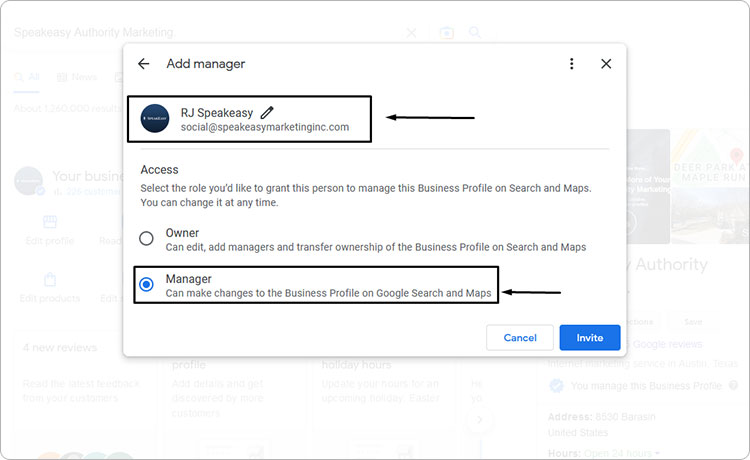This screenshot has height=460, width=750.
Task: Go back with the Add manager arrow
Action: (x=143, y=64)
